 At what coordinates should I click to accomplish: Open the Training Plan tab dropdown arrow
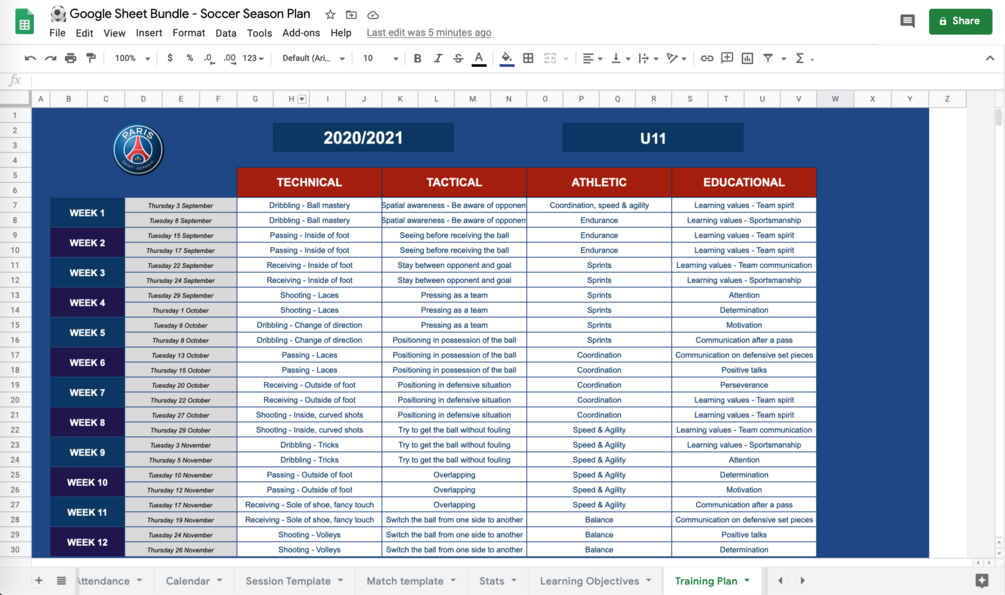(x=747, y=580)
